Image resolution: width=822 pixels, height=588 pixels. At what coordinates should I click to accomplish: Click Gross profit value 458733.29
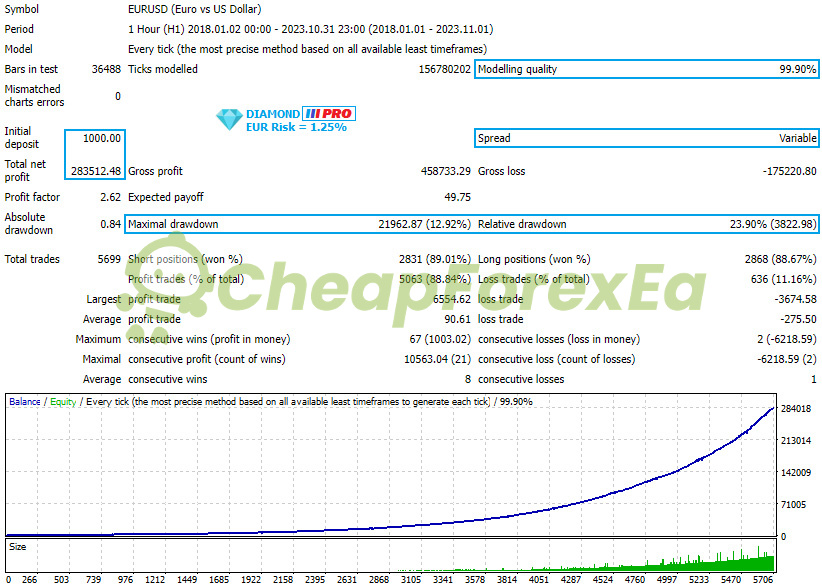(x=446, y=171)
